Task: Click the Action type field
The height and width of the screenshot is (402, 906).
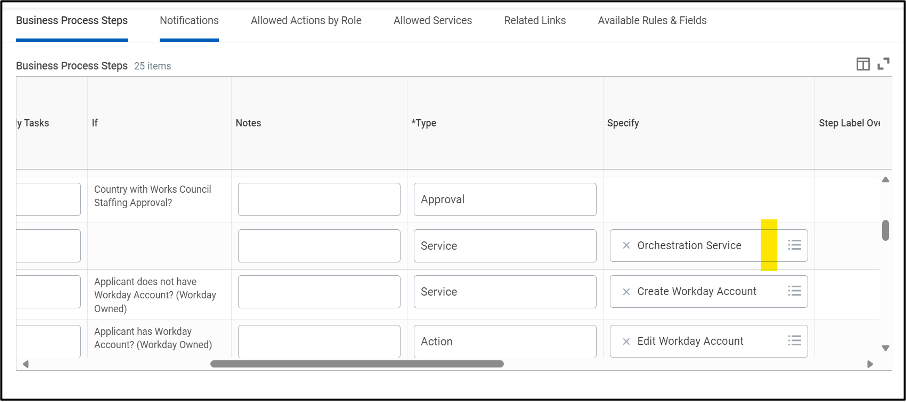Action: pyautogui.click(x=505, y=341)
